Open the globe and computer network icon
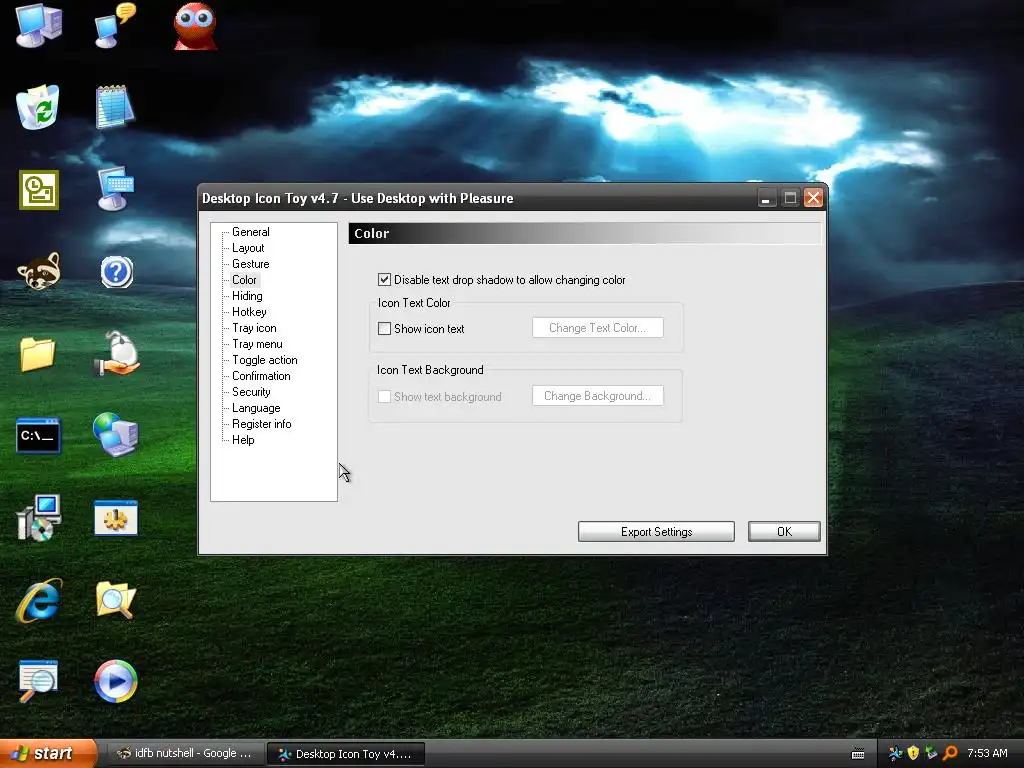The width and height of the screenshot is (1024, 768). (116, 434)
